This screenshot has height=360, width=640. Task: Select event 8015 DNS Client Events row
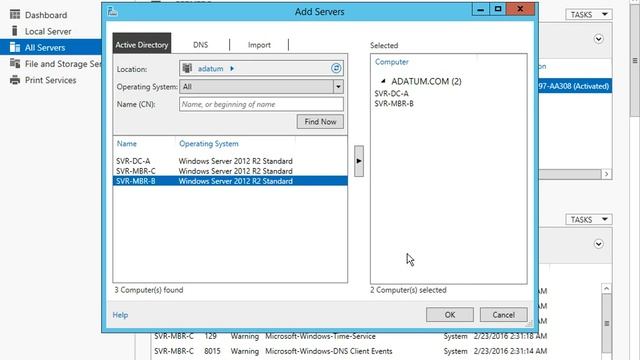(351, 351)
